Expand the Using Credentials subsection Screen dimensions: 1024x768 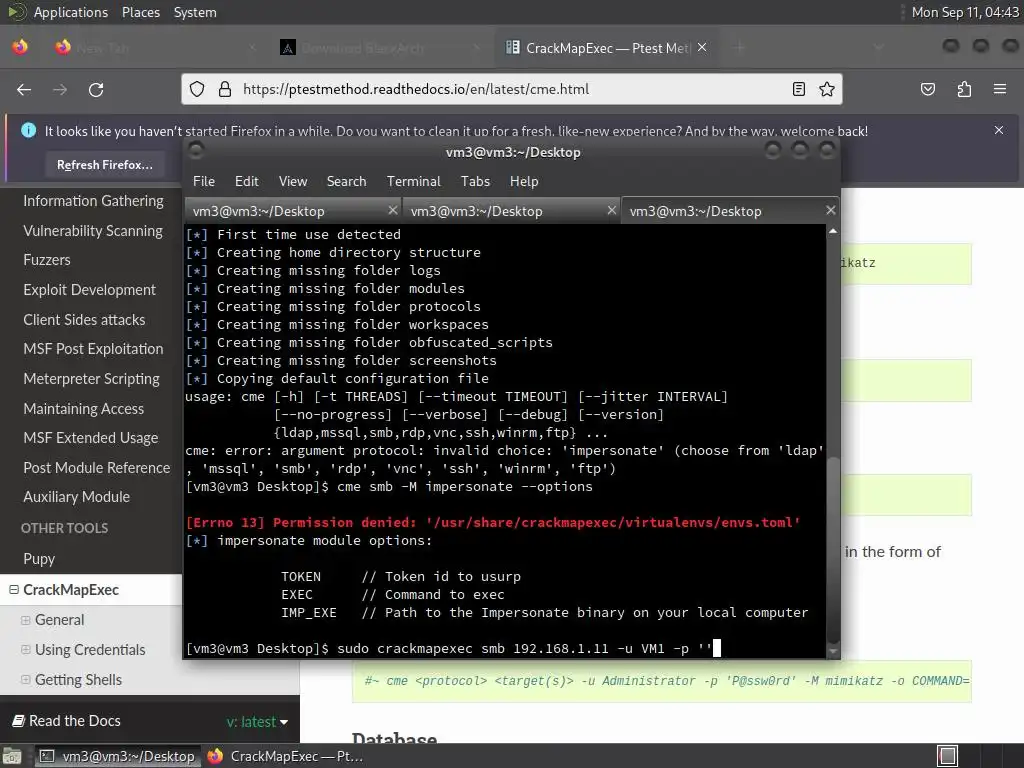[25, 650]
